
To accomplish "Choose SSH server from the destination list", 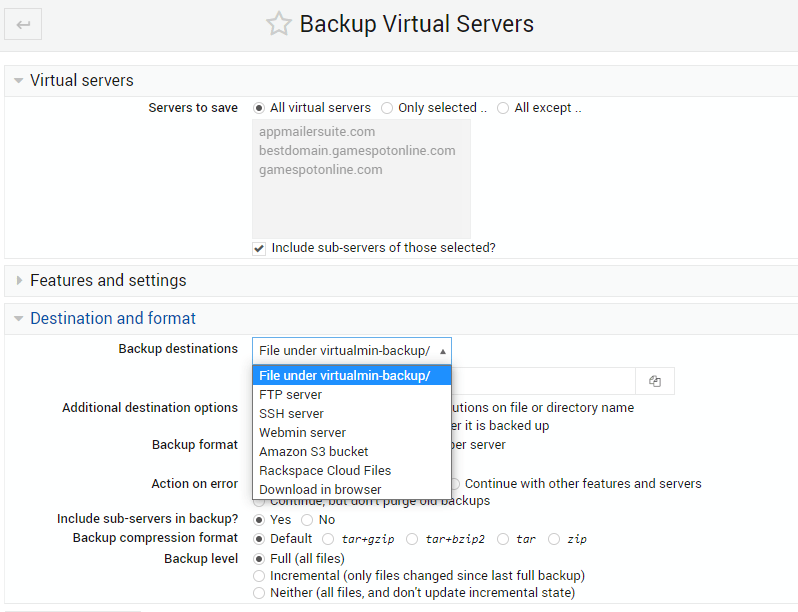I will (291, 414).
